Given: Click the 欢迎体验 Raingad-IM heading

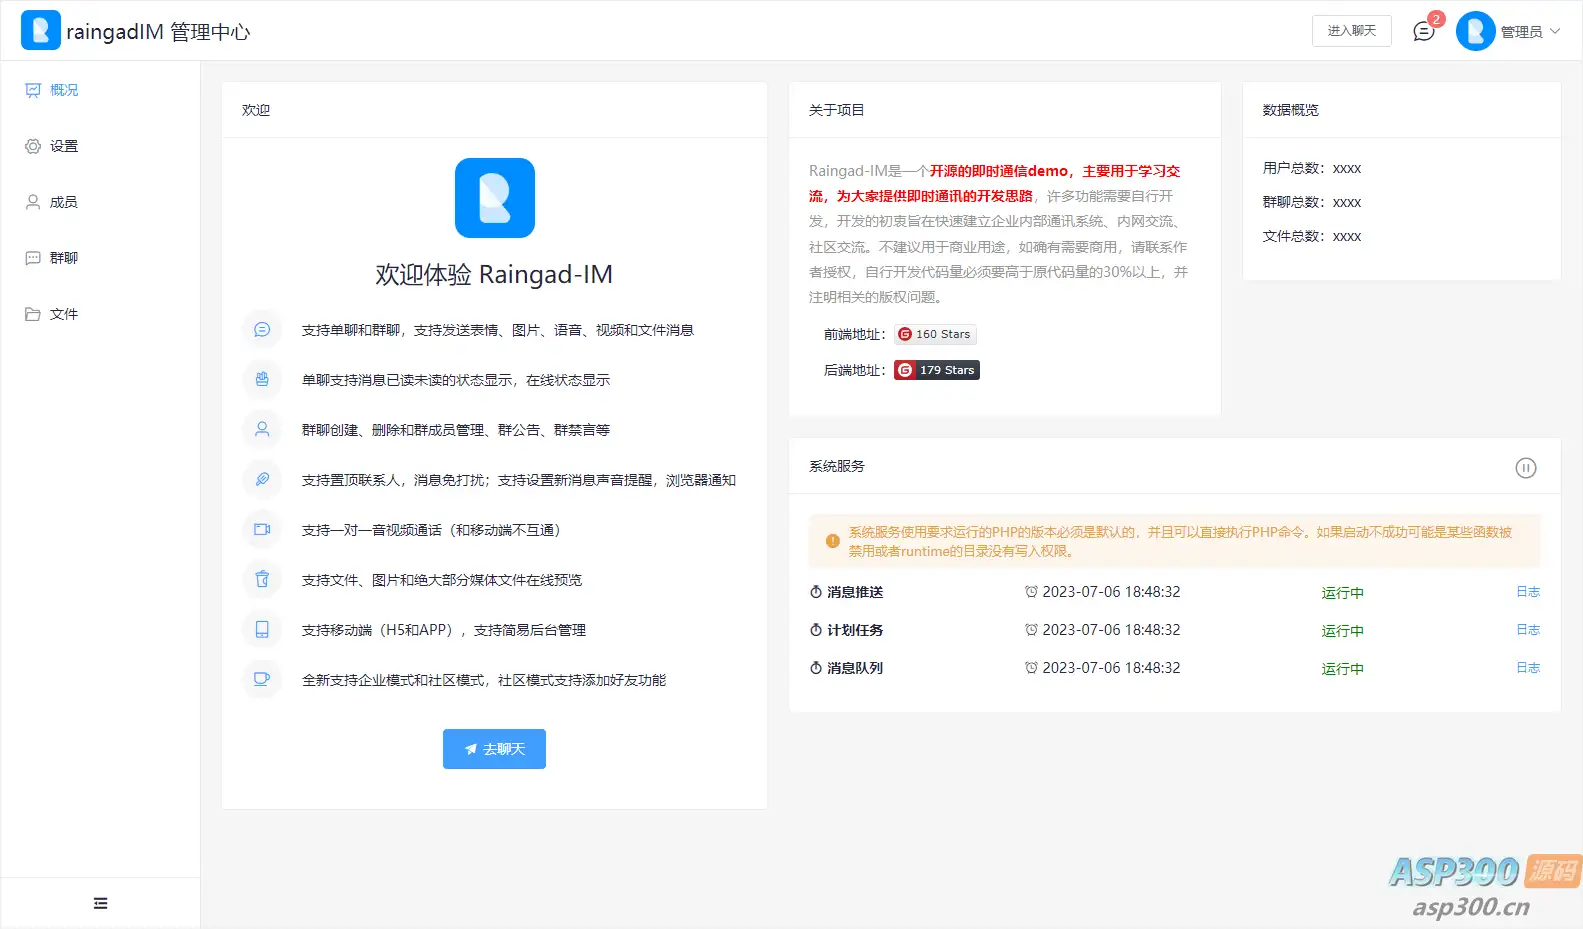Looking at the screenshot, I should click(x=494, y=274).
